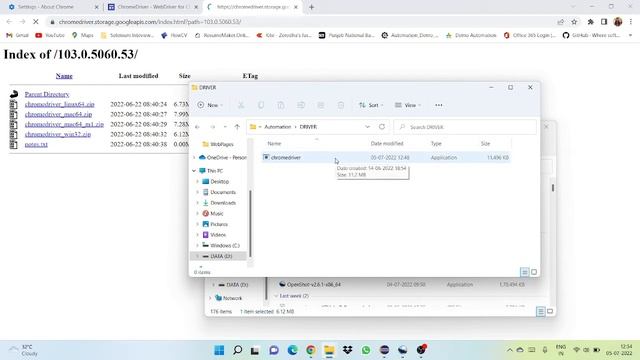Switch DRIVER window to large icons view
This screenshot has height=360, width=640.
click(x=534, y=272)
